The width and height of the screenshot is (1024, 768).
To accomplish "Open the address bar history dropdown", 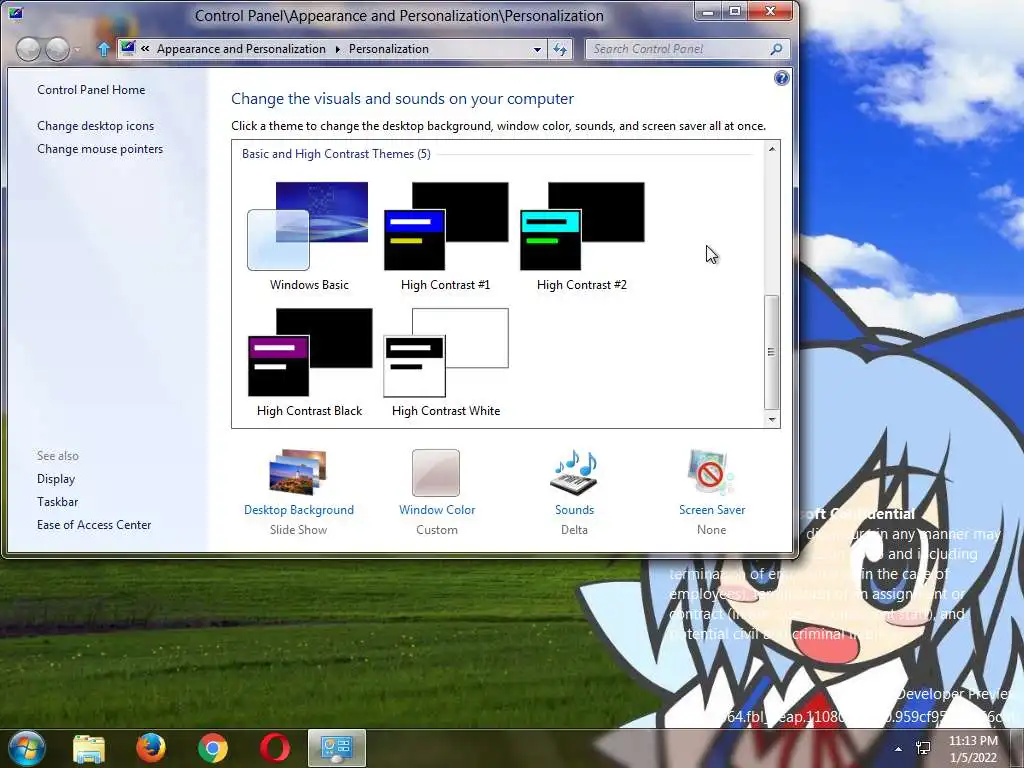I will click(x=537, y=50).
